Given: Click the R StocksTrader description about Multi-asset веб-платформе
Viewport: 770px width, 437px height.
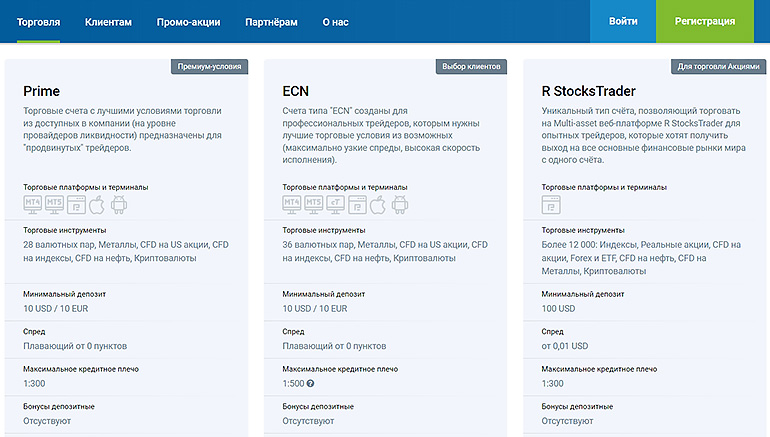Looking at the screenshot, I should click(x=643, y=135).
